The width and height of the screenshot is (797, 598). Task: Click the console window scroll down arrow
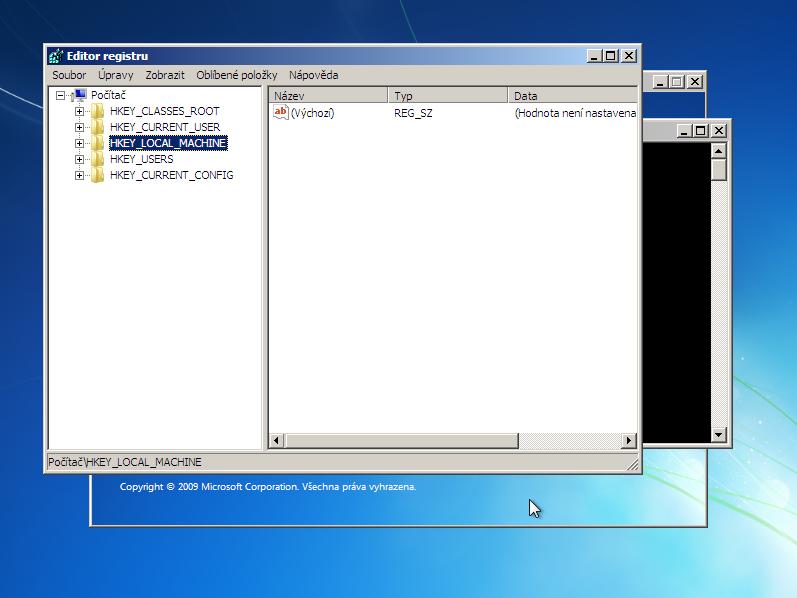718,435
